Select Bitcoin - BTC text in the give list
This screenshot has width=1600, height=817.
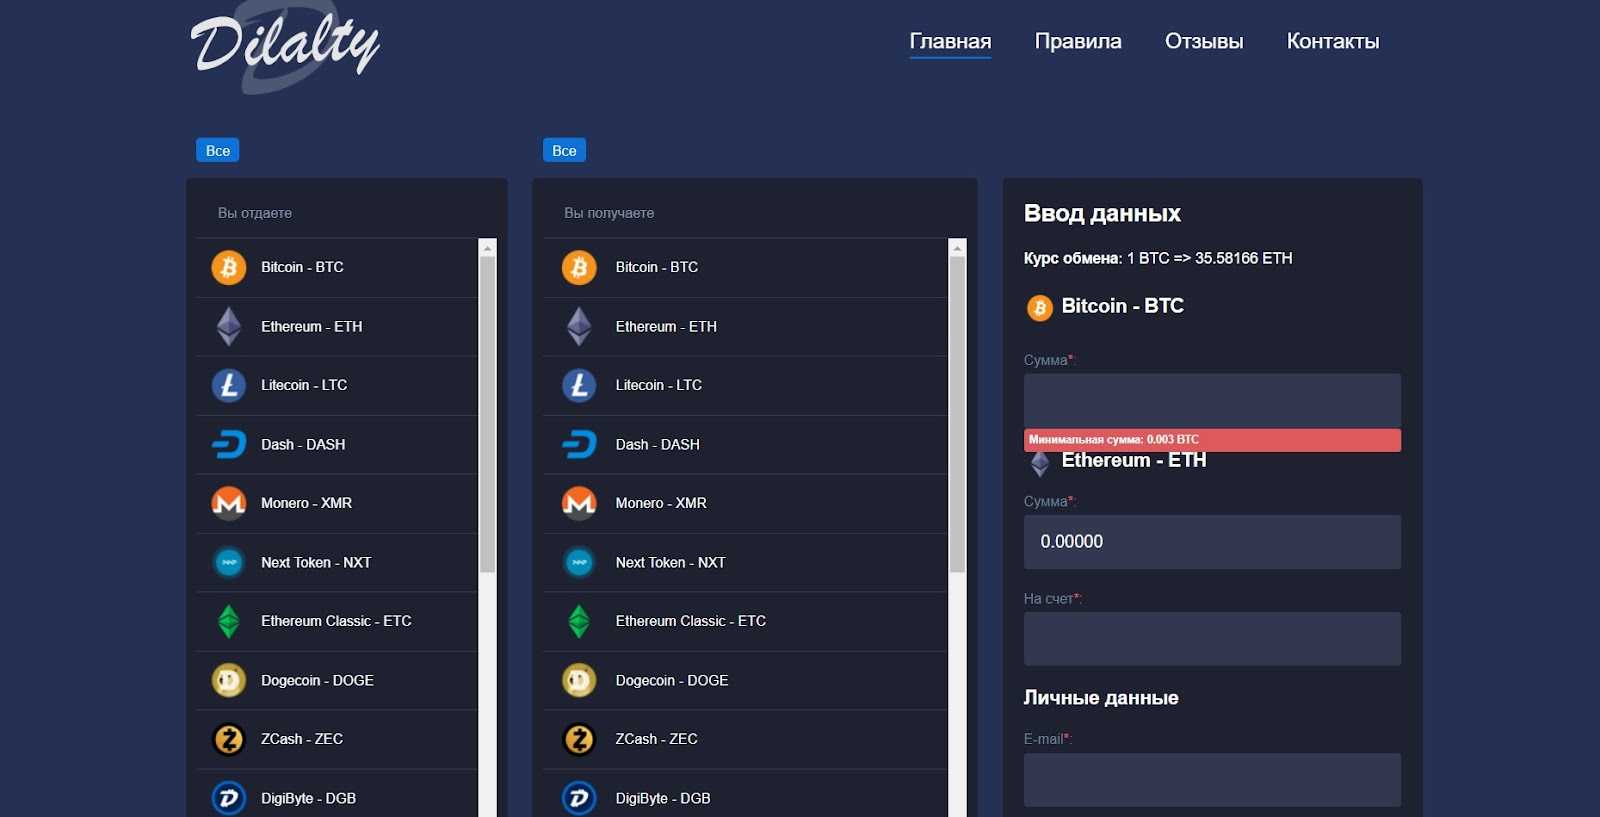[302, 267]
